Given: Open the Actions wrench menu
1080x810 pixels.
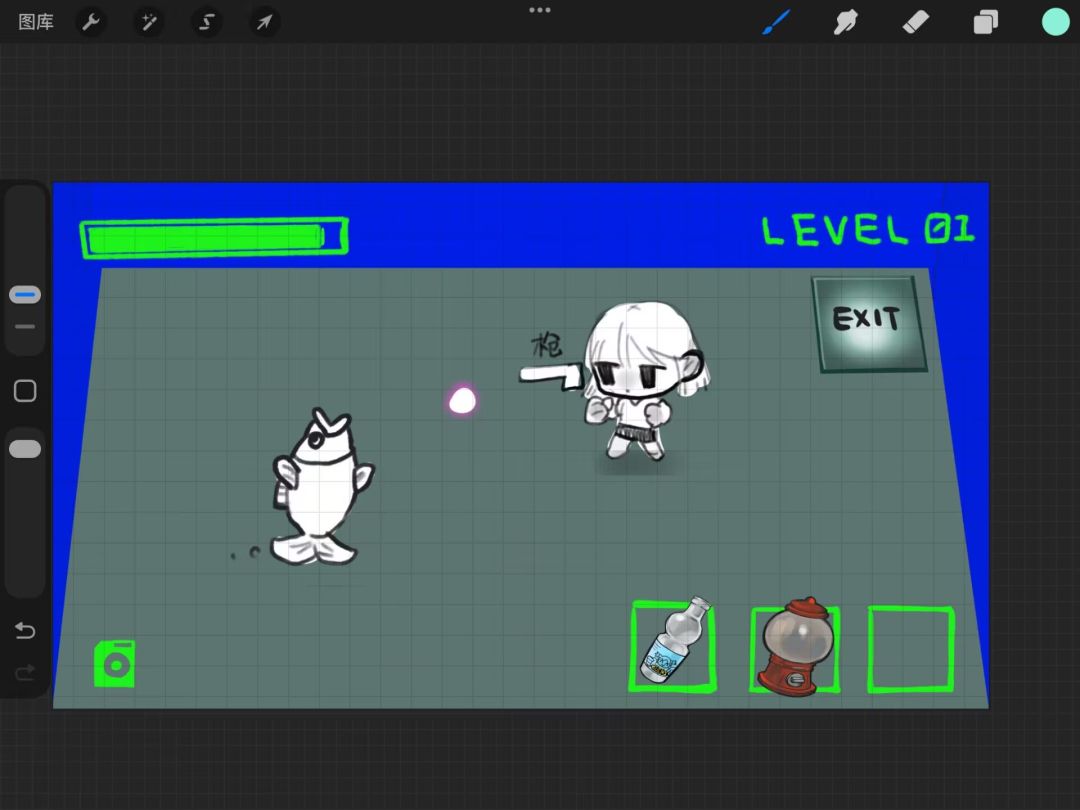Looking at the screenshot, I should tap(91, 22).
